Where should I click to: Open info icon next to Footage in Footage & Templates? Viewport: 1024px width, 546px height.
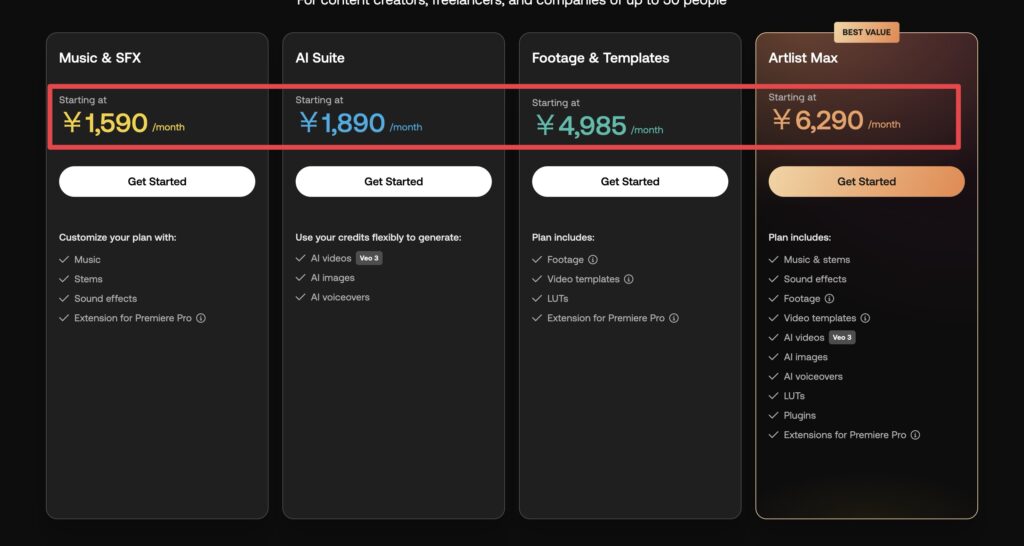(592, 259)
